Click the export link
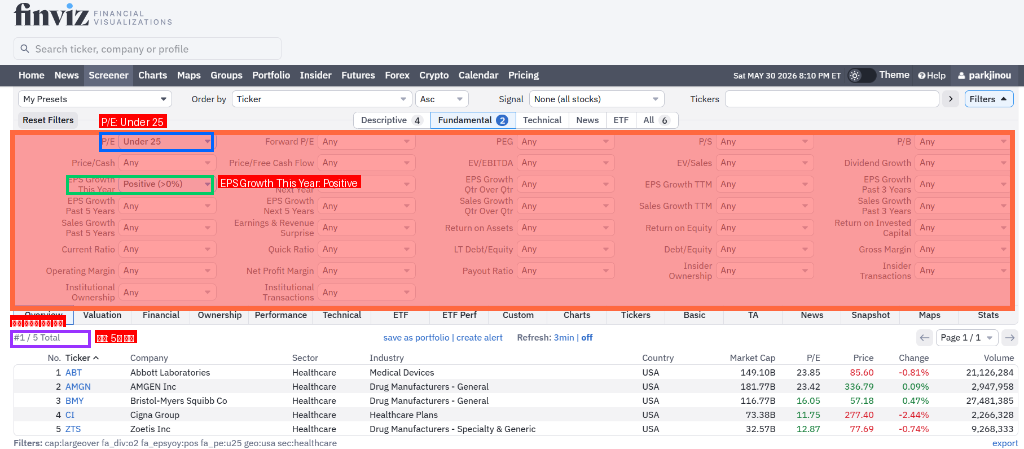 click(1004, 443)
